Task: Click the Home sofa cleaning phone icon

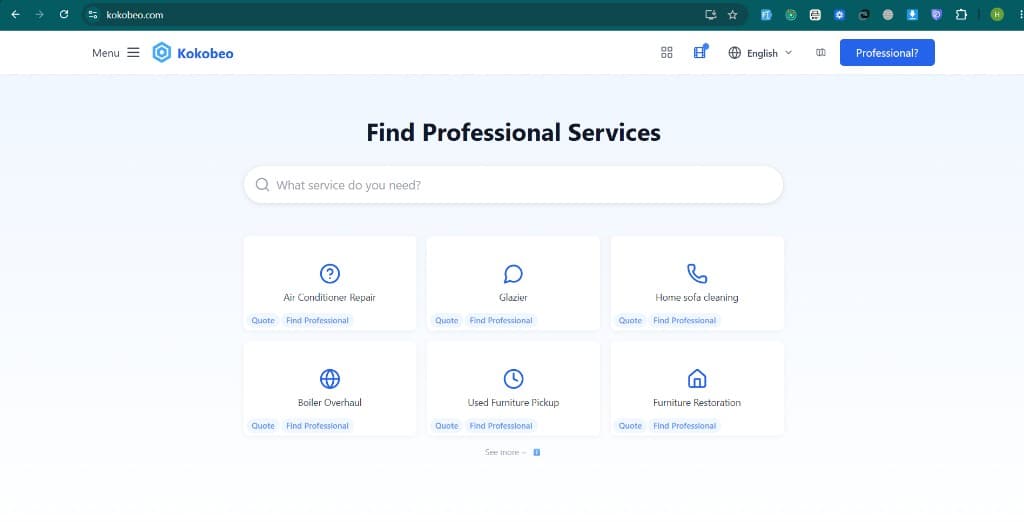Action: pyautogui.click(x=697, y=274)
